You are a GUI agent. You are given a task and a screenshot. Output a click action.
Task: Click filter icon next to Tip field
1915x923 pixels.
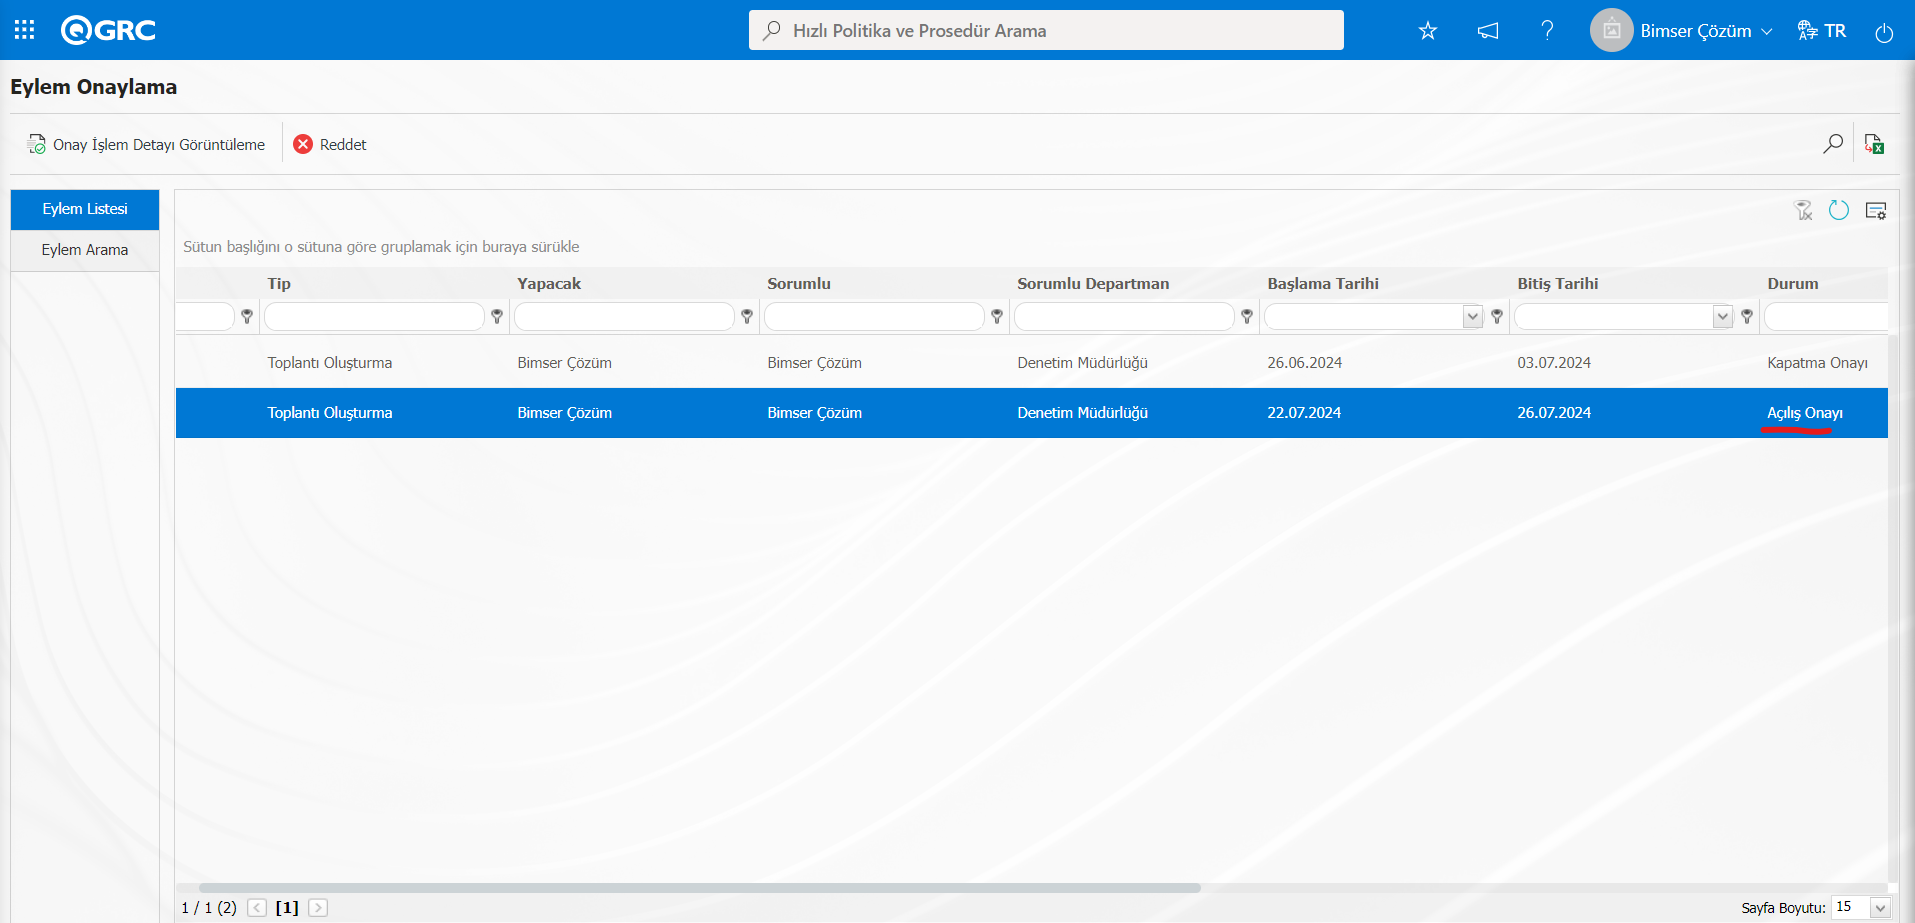(x=497, y=316)
